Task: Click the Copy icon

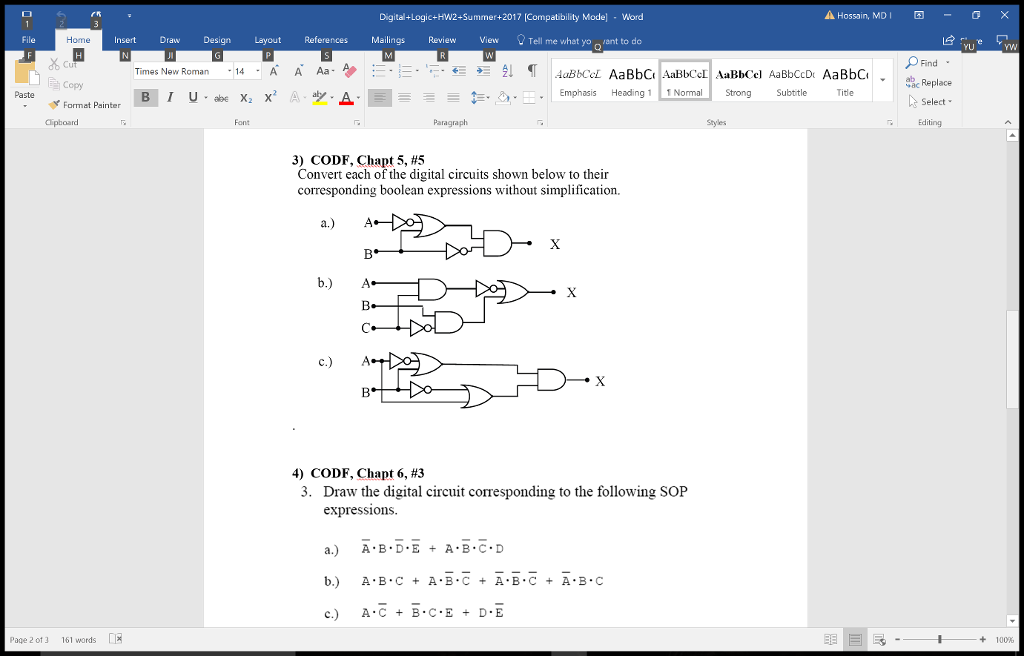Action: click(x=54, y=84)
